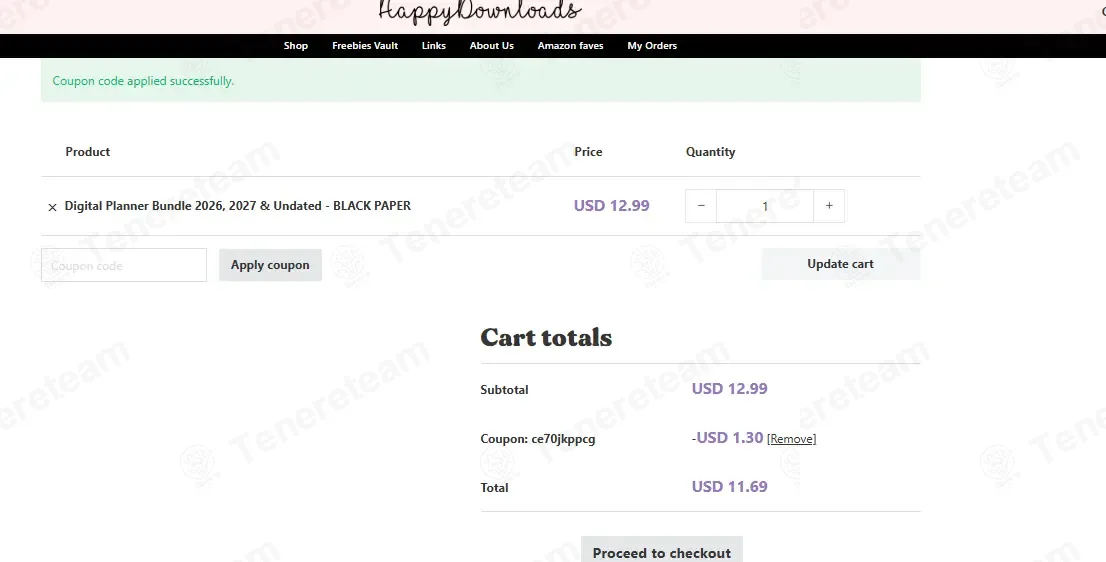Click the 'Subtotal' label in totals
This screenshot has width=1106, height=562.
pyautogui.click(x=504, y=389)
